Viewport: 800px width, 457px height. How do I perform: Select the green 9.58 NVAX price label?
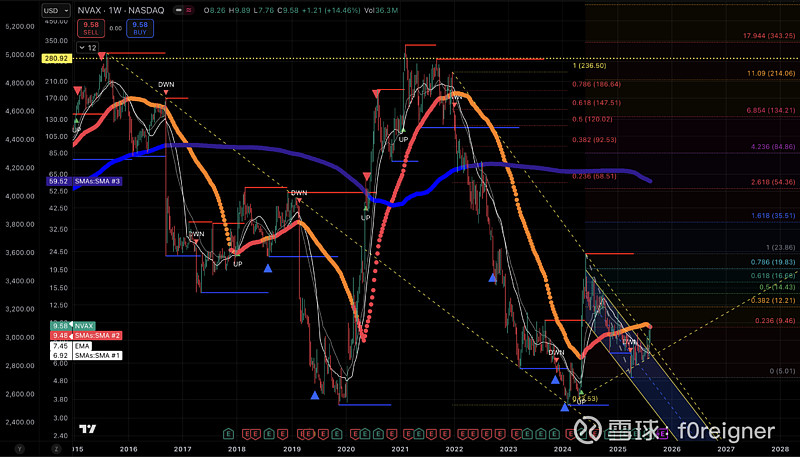point(72,325)
